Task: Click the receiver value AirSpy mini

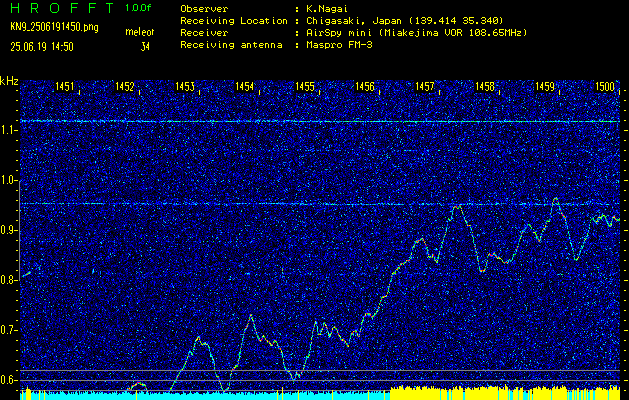Action: coord(339,33)
